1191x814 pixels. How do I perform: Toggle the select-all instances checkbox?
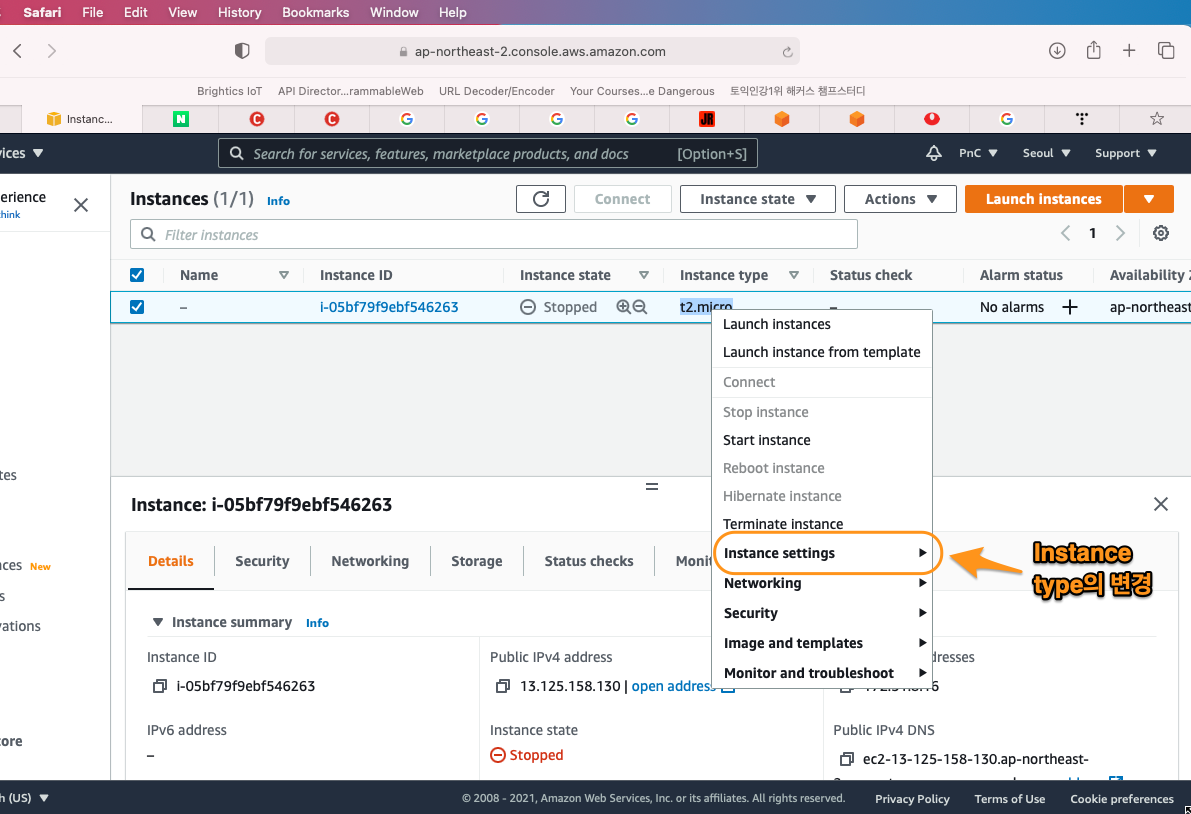[x=137, y=275]
